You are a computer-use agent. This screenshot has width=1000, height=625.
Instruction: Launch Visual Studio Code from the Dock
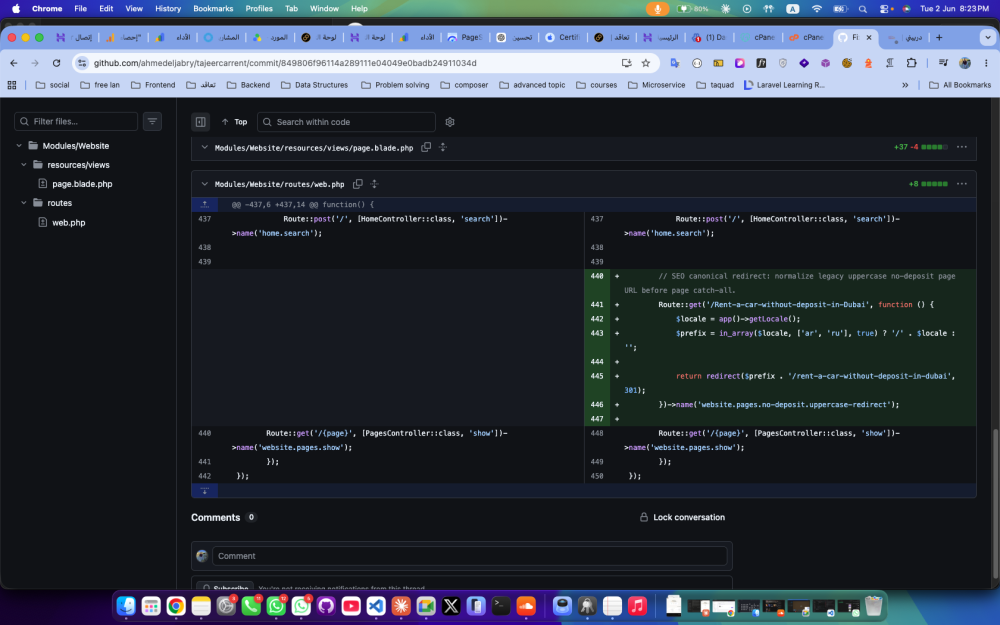(x=376, y=606)
